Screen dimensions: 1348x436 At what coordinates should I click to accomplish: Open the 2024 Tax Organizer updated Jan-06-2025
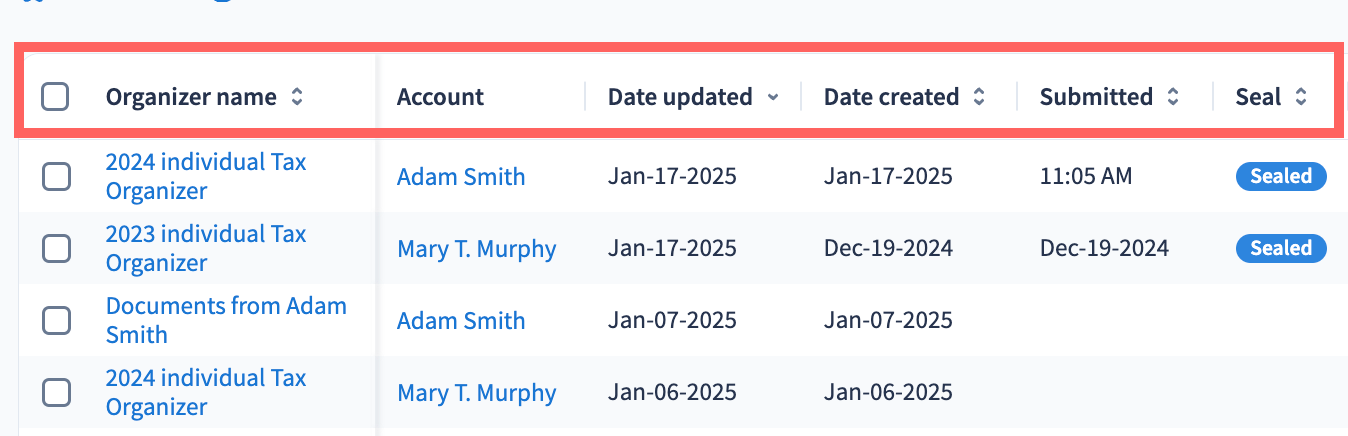click(206, 392)
